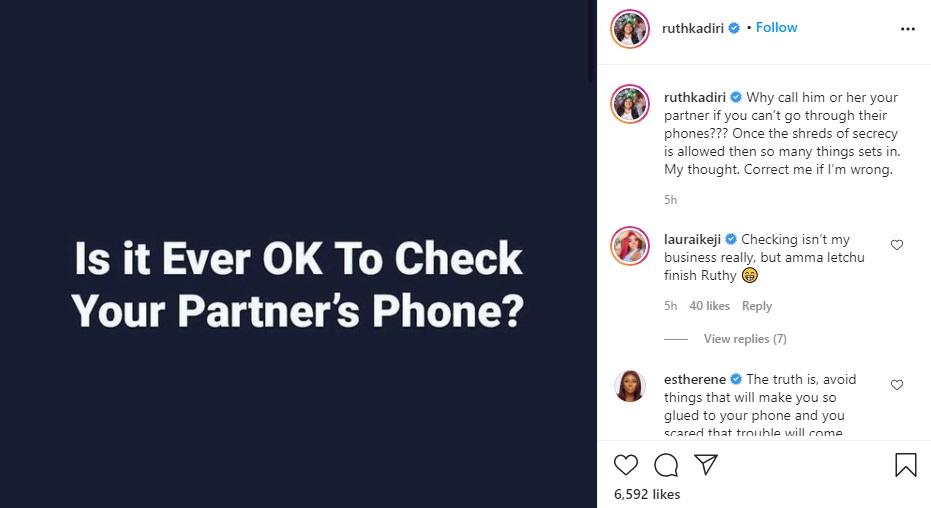Like estherene's comment heart
The width and height of the screenshot is (931, 508).
point(897,385)
